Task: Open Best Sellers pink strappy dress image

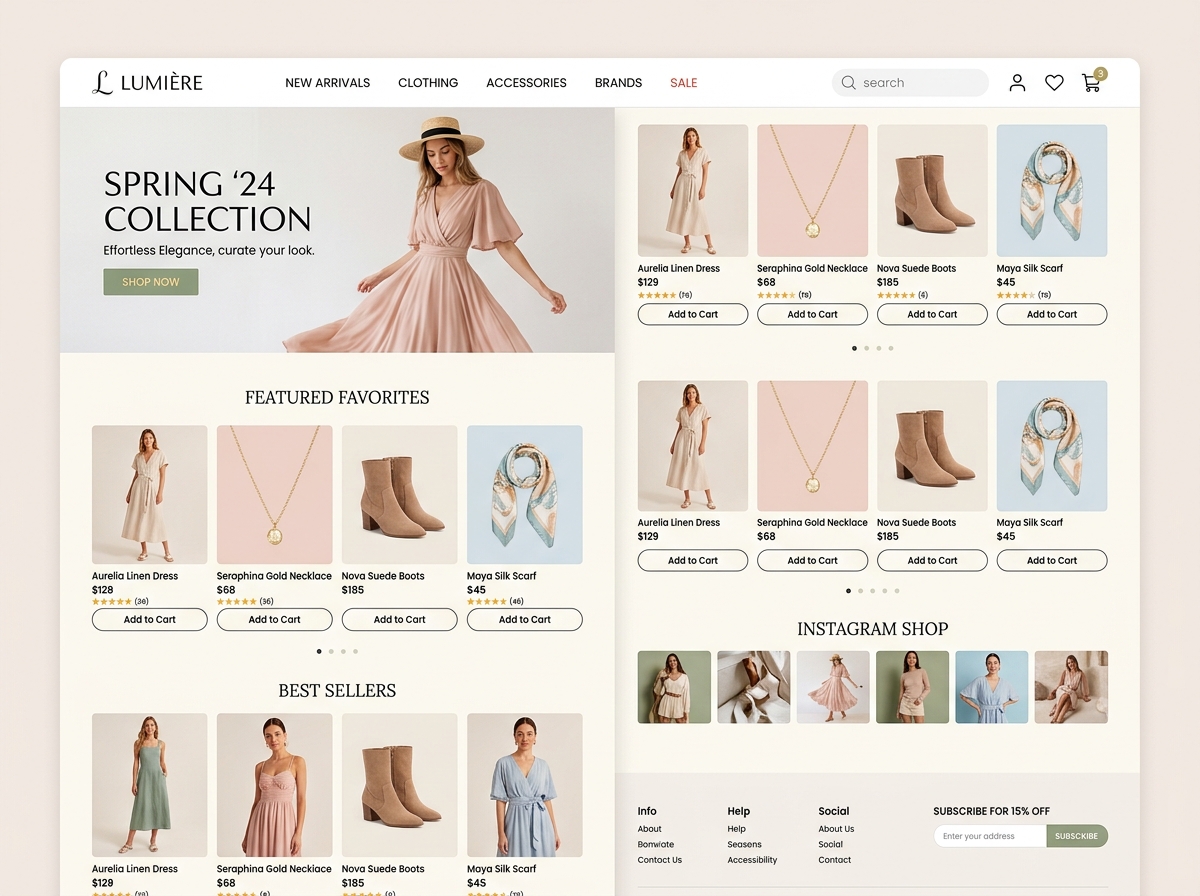Action: 275,785
